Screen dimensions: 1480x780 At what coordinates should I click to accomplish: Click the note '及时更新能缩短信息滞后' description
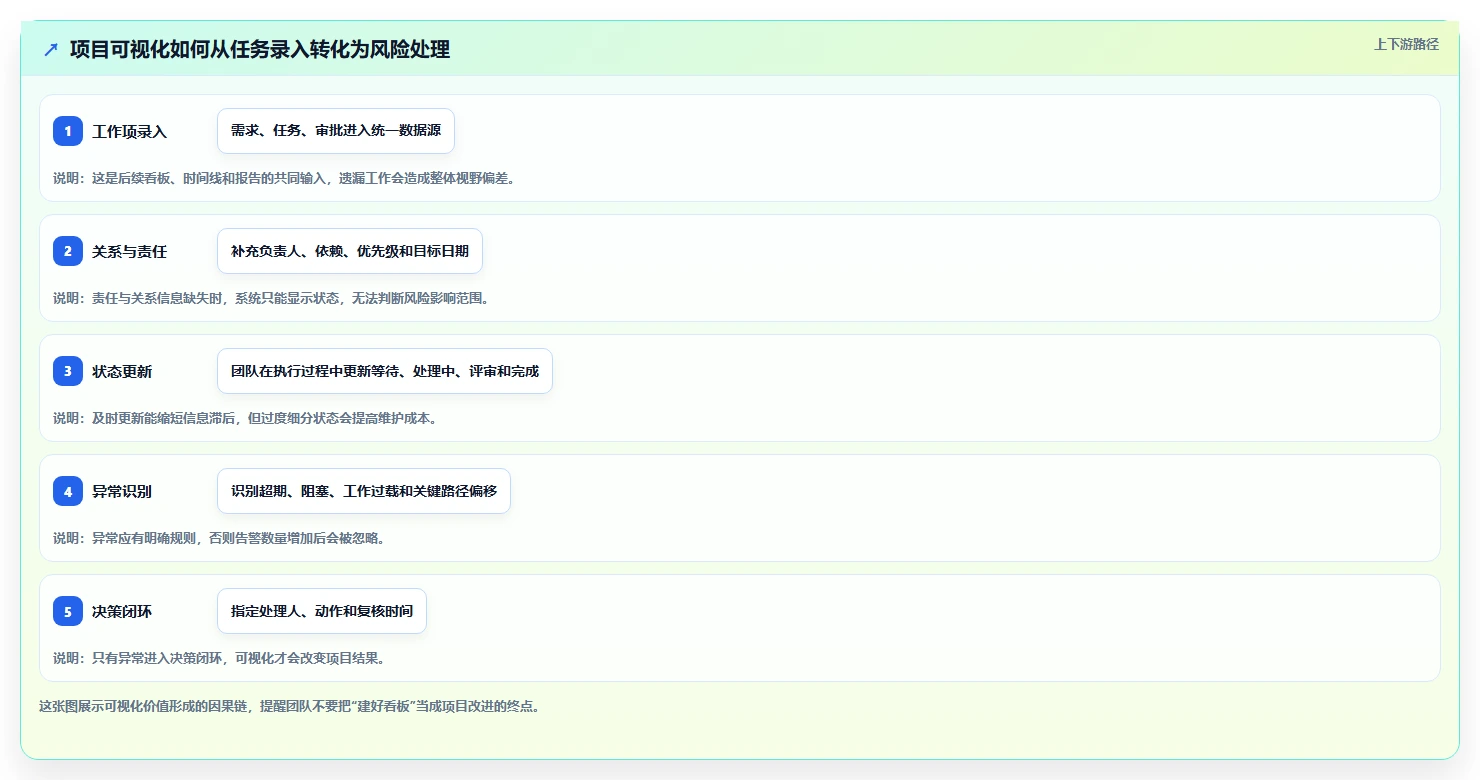click(x=245, y=418)
